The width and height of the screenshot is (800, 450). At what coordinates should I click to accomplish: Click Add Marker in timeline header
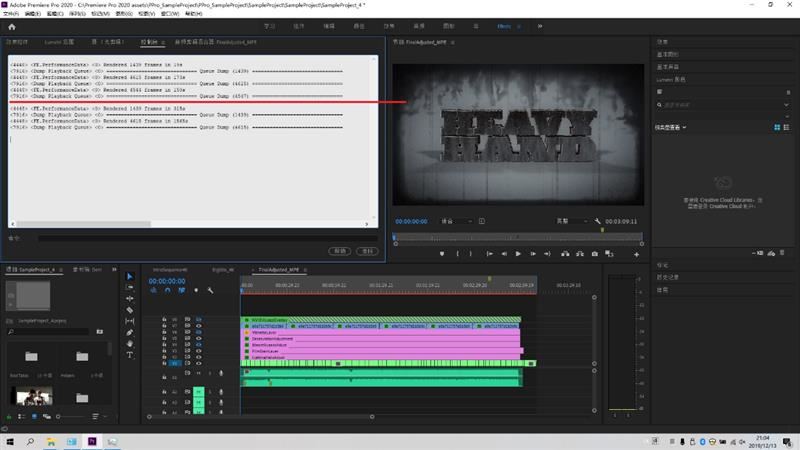196,290
